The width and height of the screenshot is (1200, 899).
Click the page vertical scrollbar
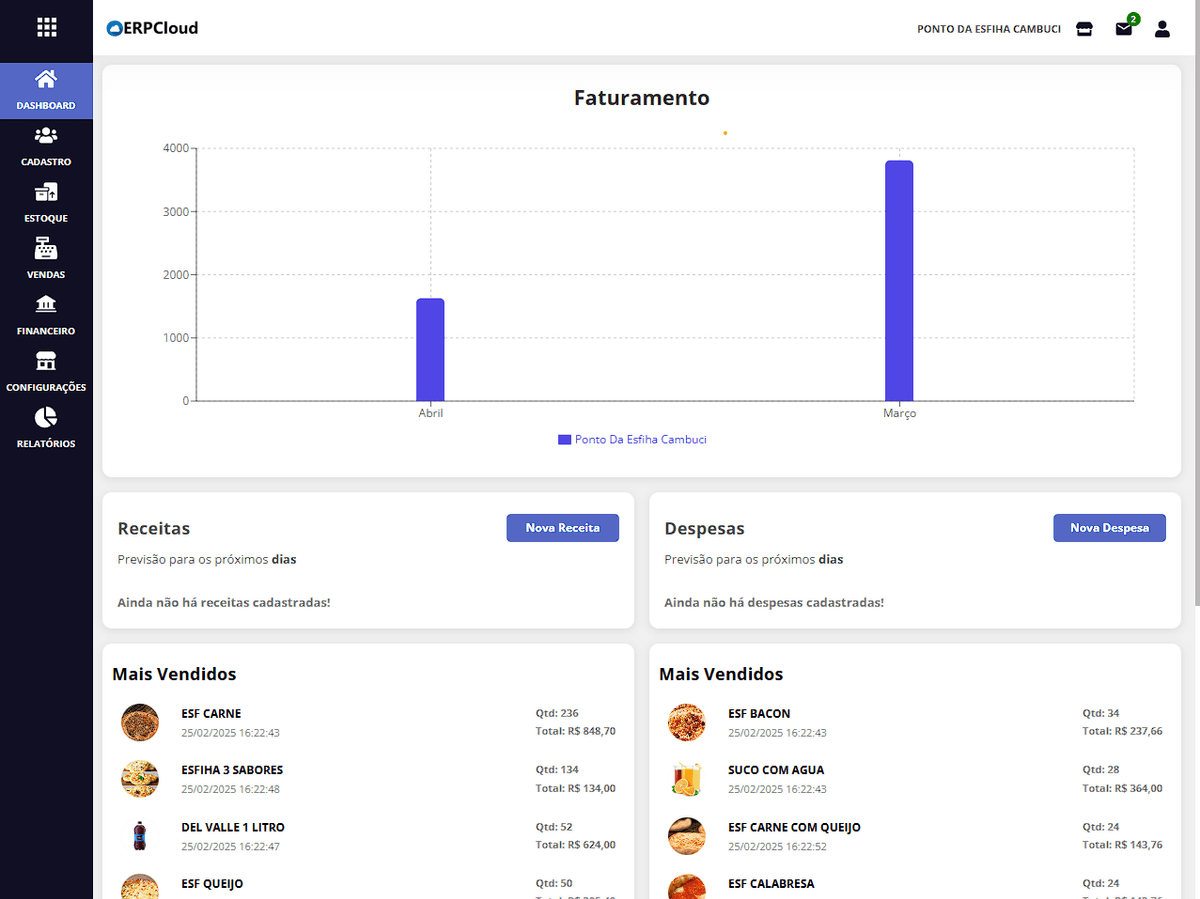click(x=1194, y=330)
